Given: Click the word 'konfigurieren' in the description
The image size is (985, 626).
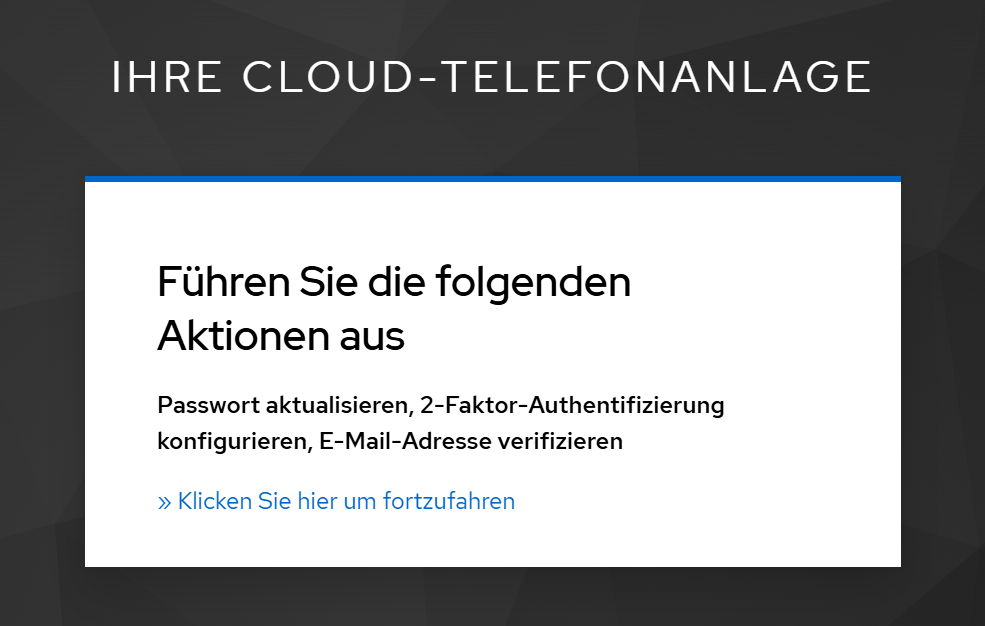Looking at the screenshot, I should pyautogui.click(x=235, y=441).
